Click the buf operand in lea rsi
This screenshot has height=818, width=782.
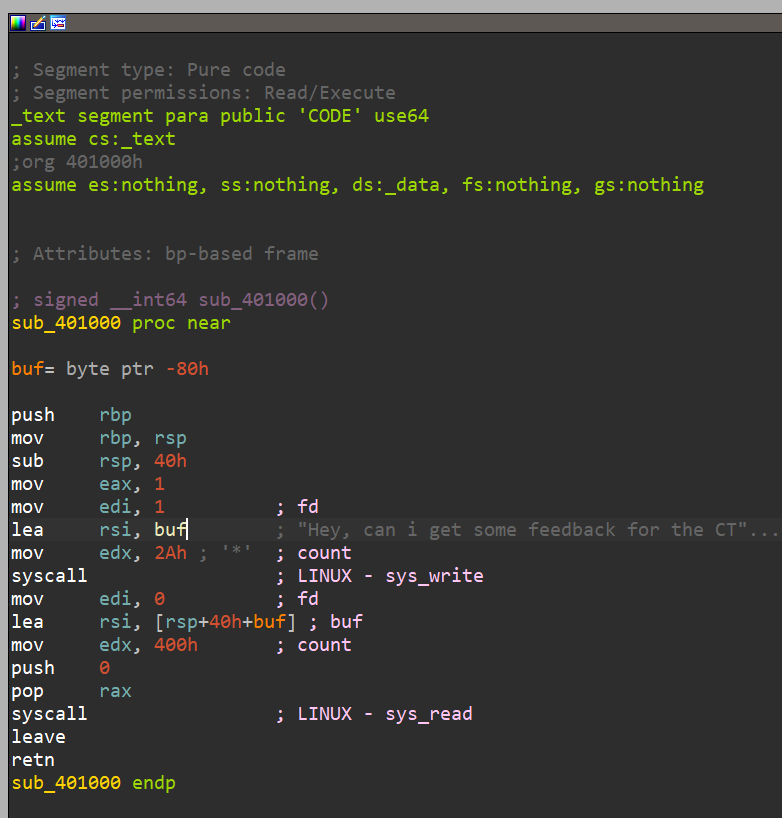(170, 530)
